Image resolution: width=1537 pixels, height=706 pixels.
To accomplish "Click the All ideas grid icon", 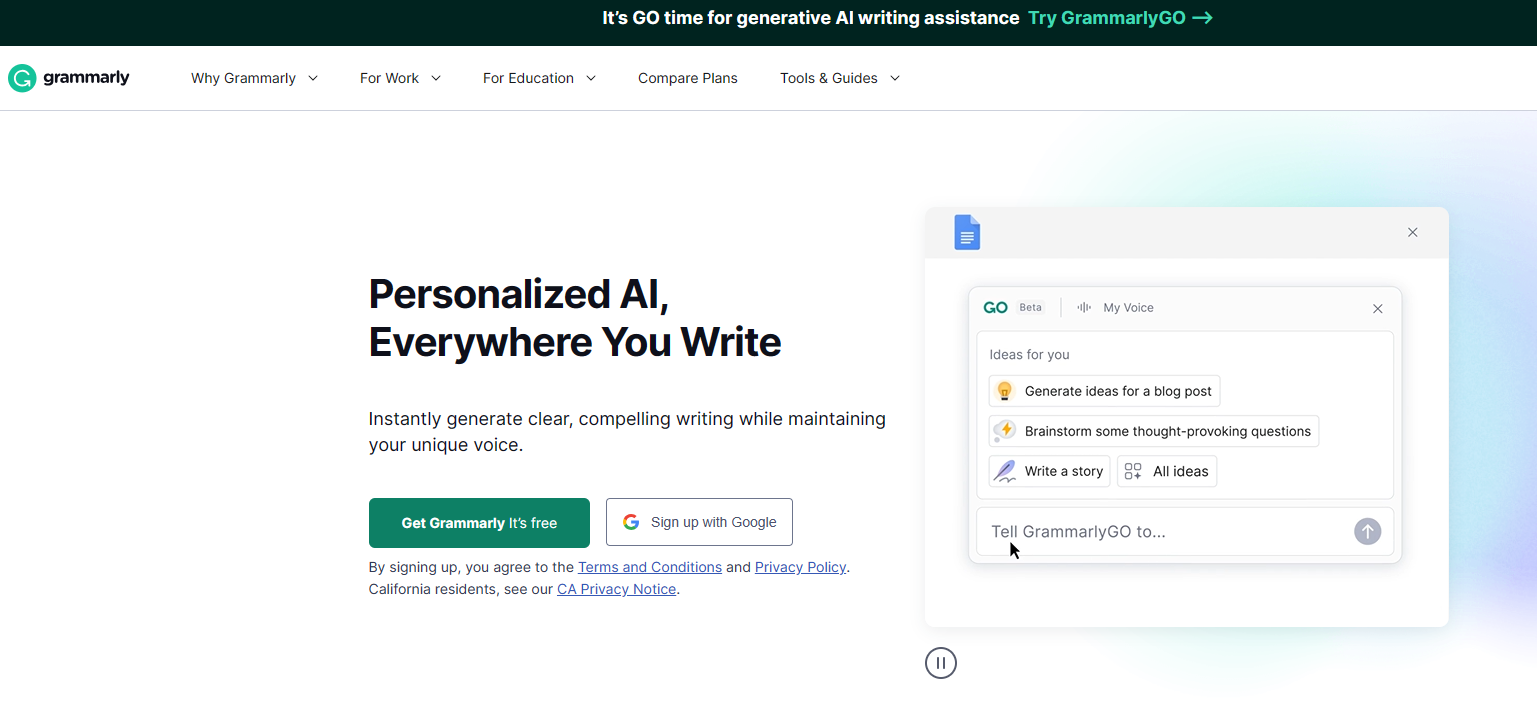I will [1133, 471].
